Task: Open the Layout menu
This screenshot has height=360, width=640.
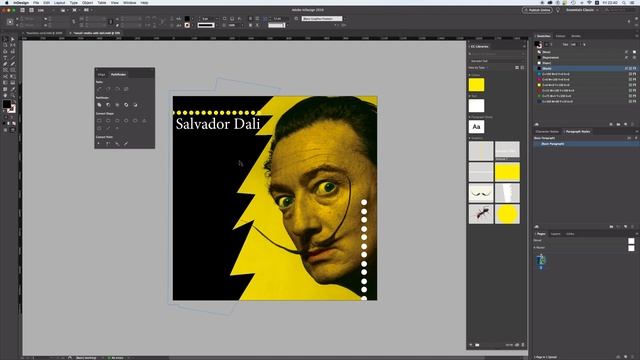Action: (x=60, y=2)
